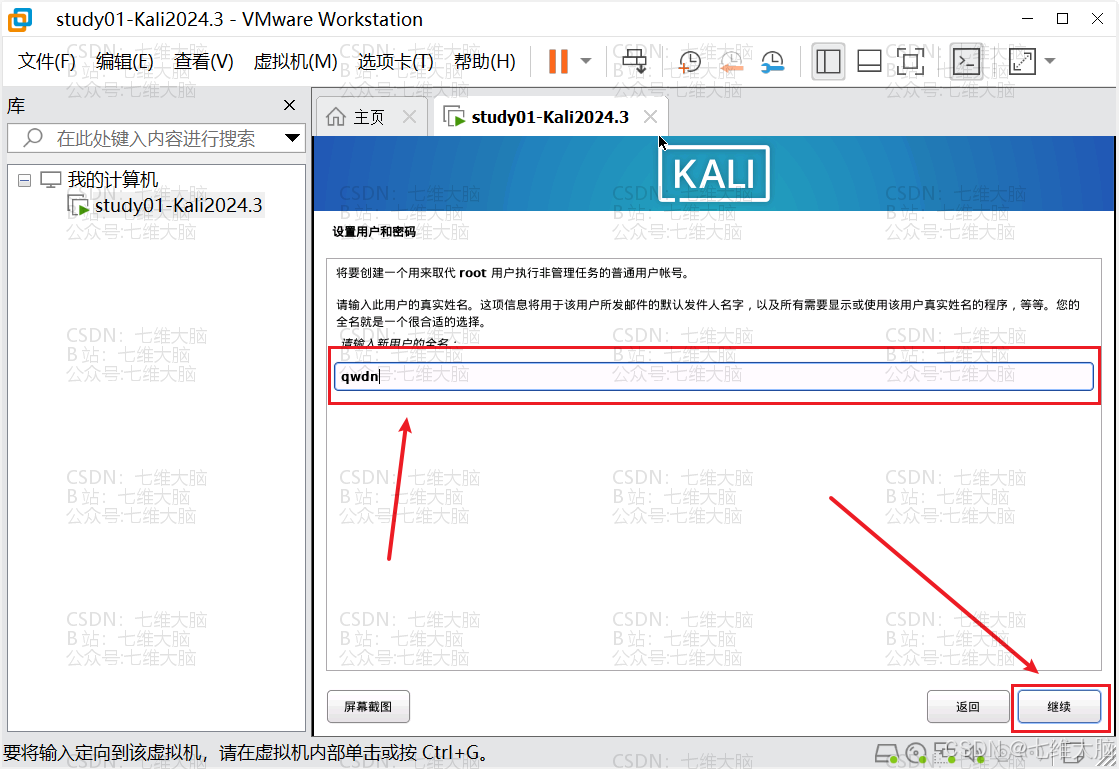Screen dimensions: 1119x769
Task: Select study01-Kali2024.3 in the library tree
Action: (x=178, y=205)
